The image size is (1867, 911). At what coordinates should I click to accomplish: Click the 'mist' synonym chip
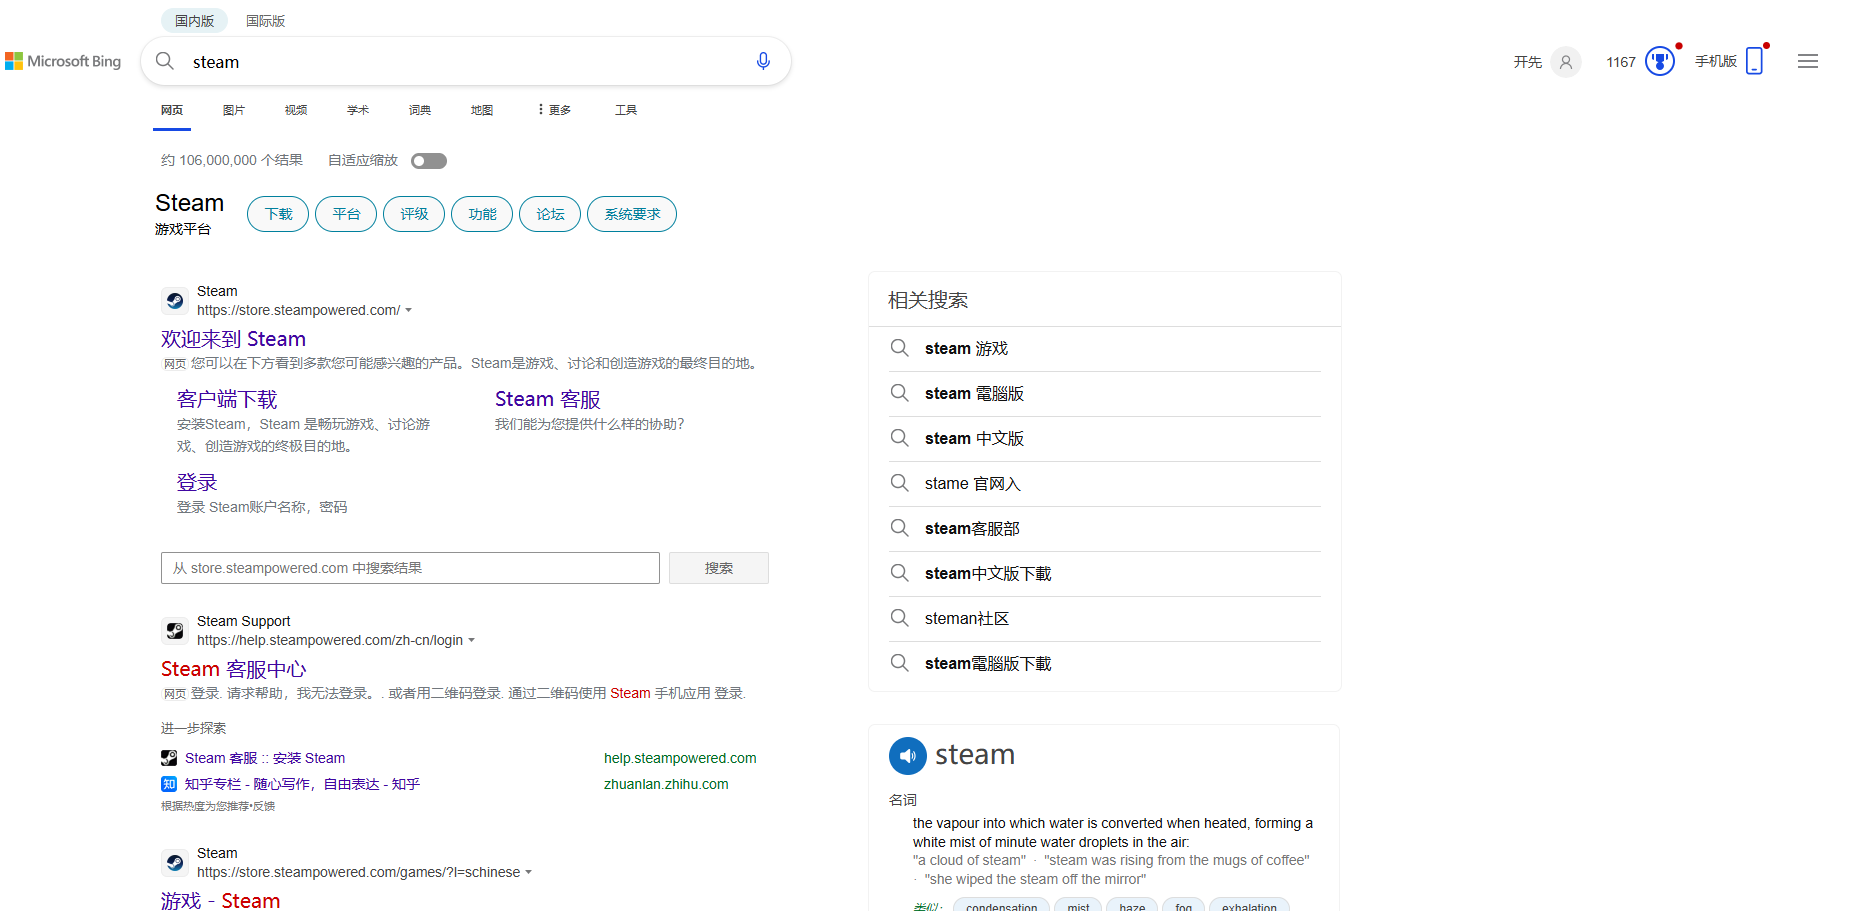pyautogui.click(x=1078, y=906)
